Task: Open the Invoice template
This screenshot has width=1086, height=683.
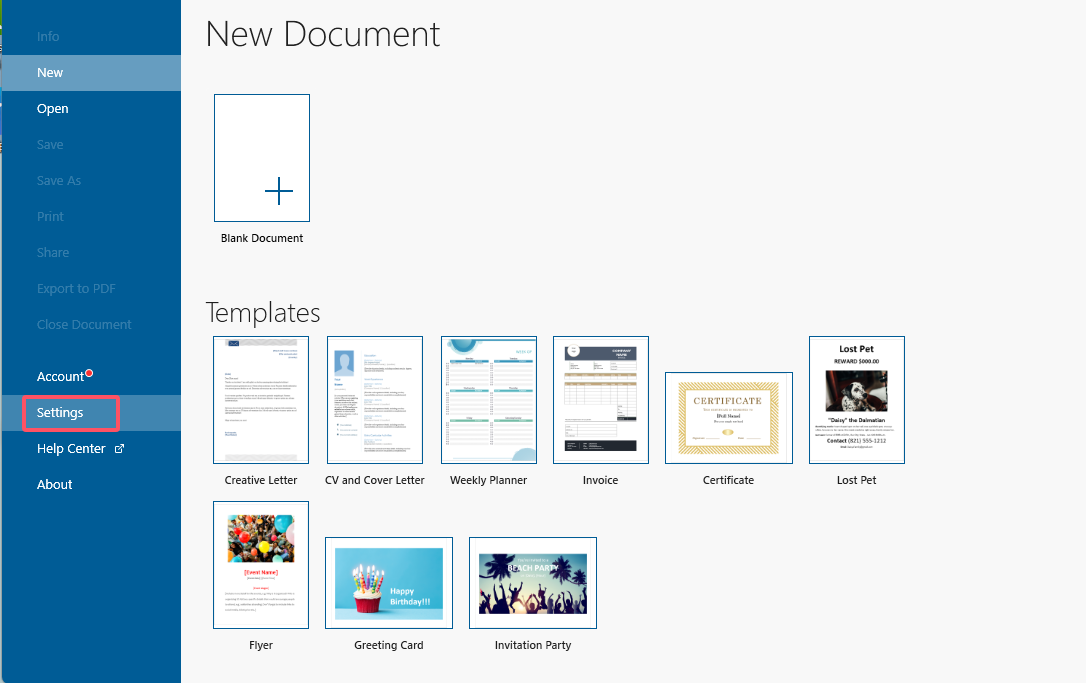Action: click(601, 400)
